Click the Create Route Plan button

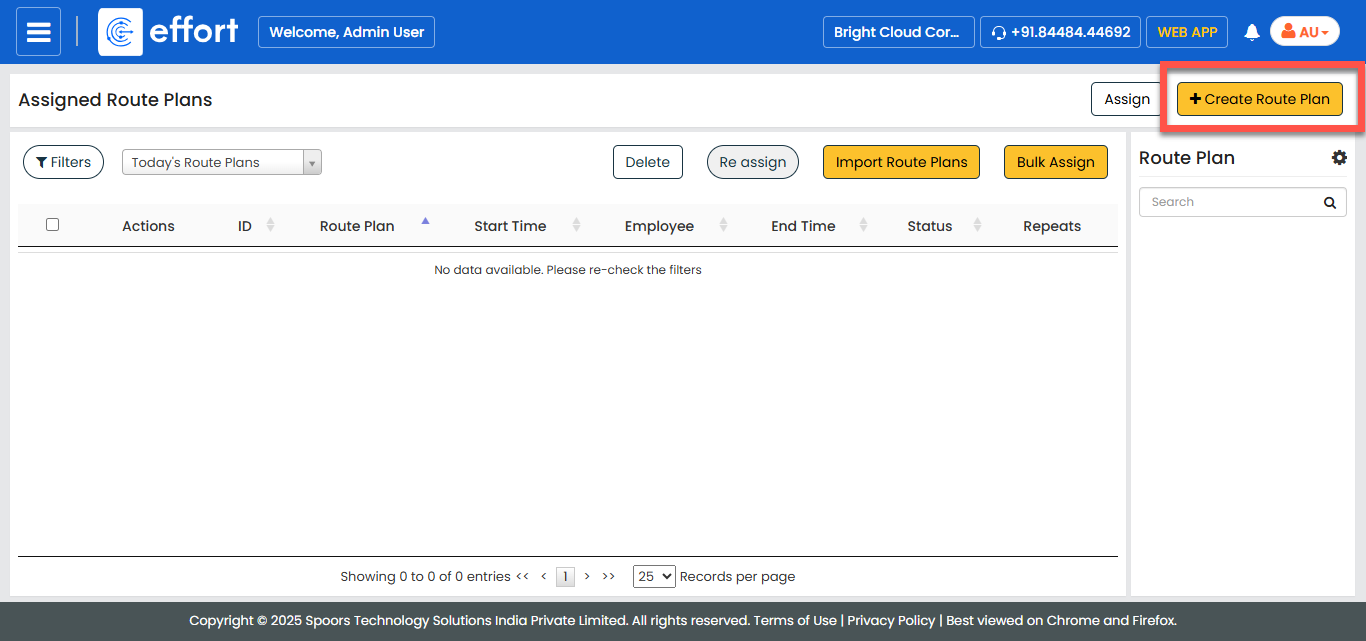click(x=1259, y=99)
